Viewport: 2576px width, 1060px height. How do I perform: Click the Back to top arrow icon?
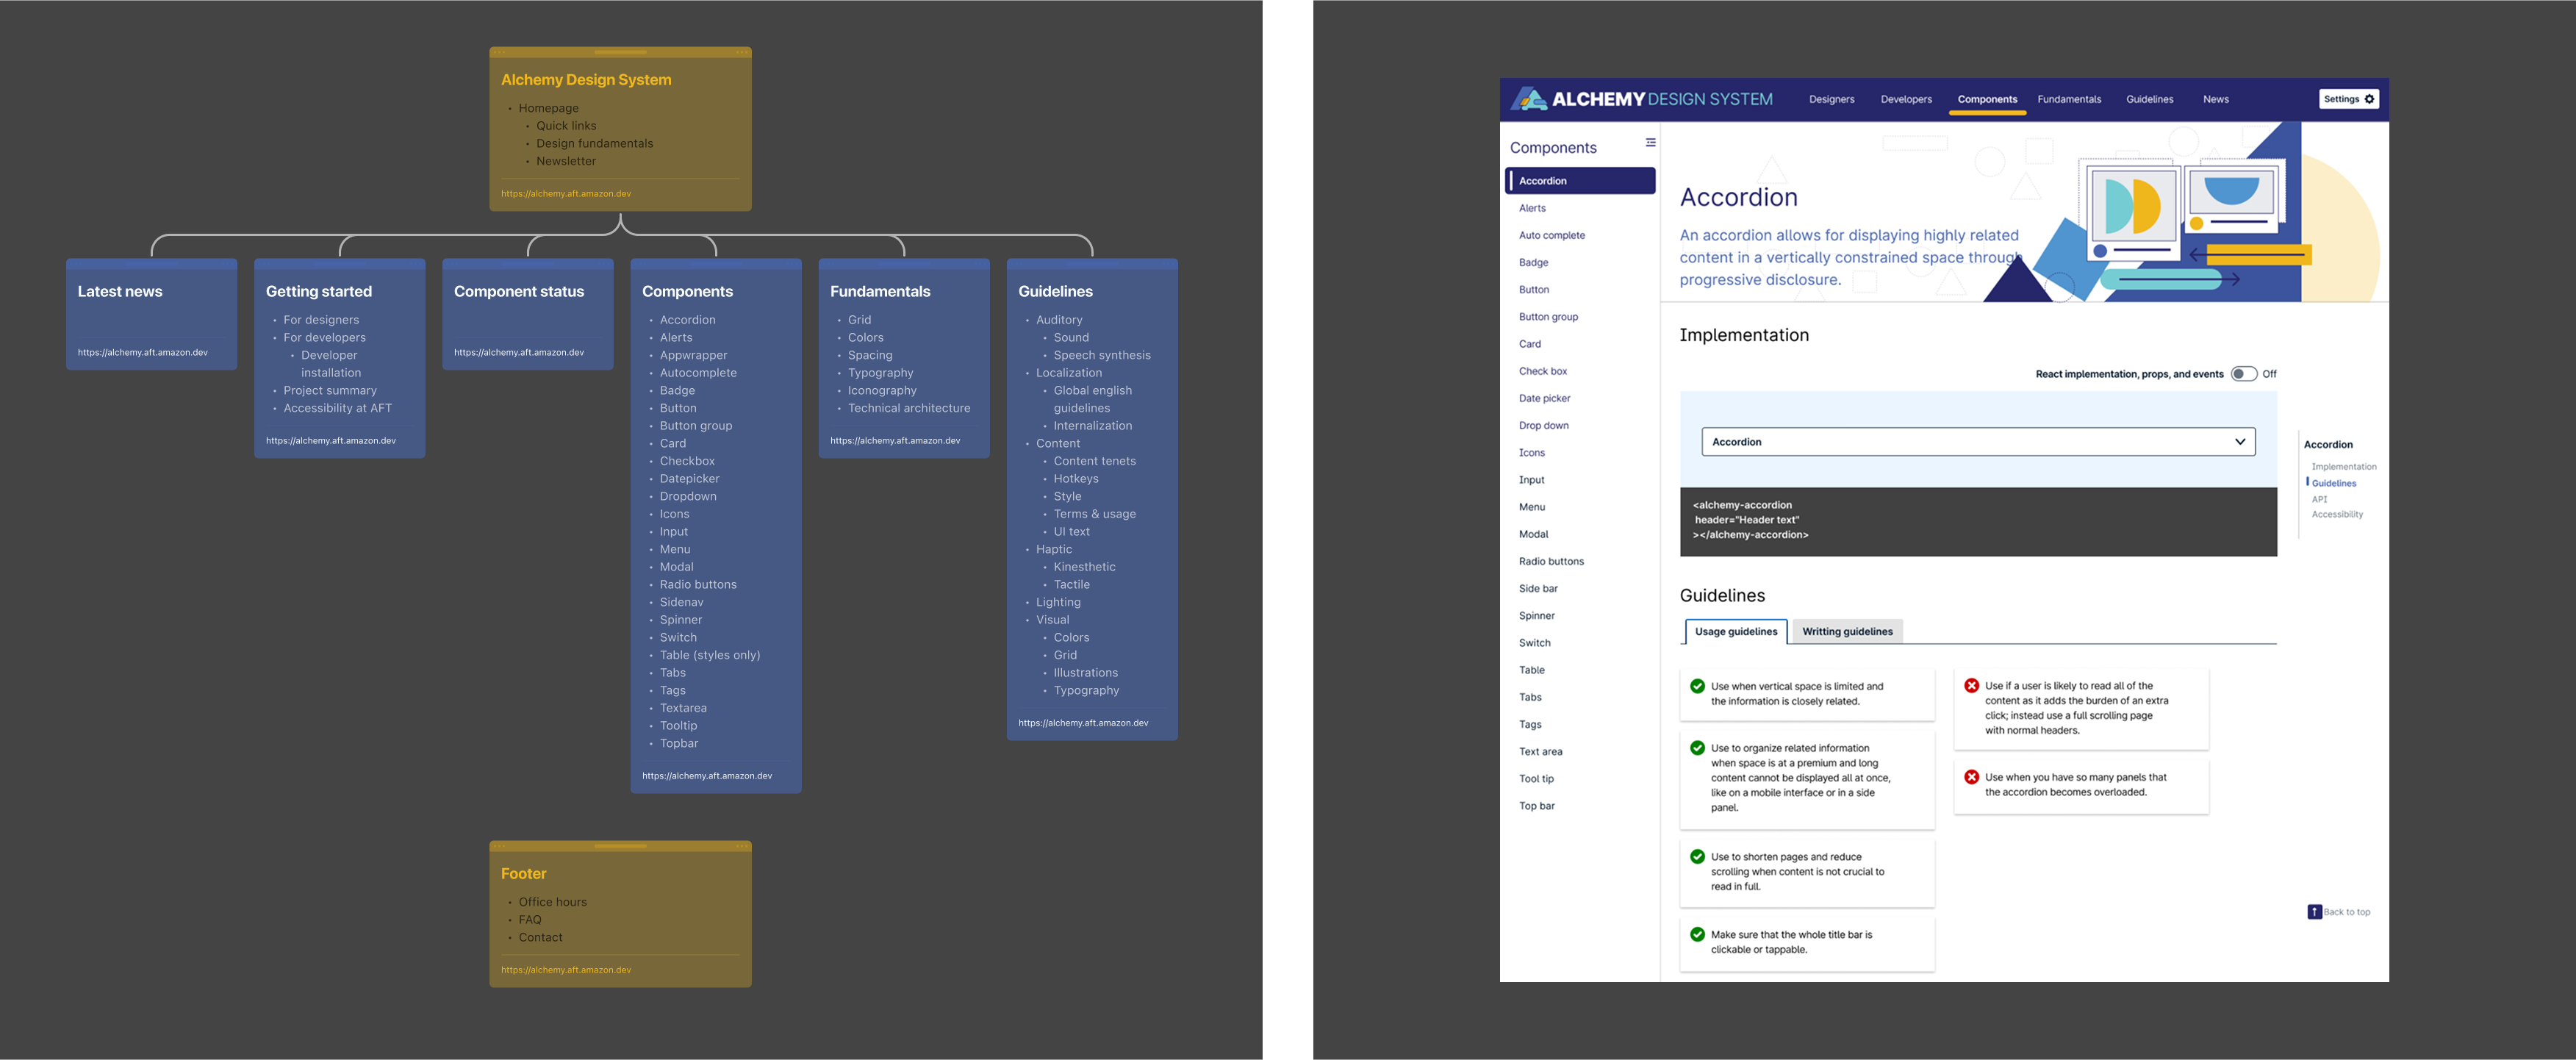pos(2316,911)
